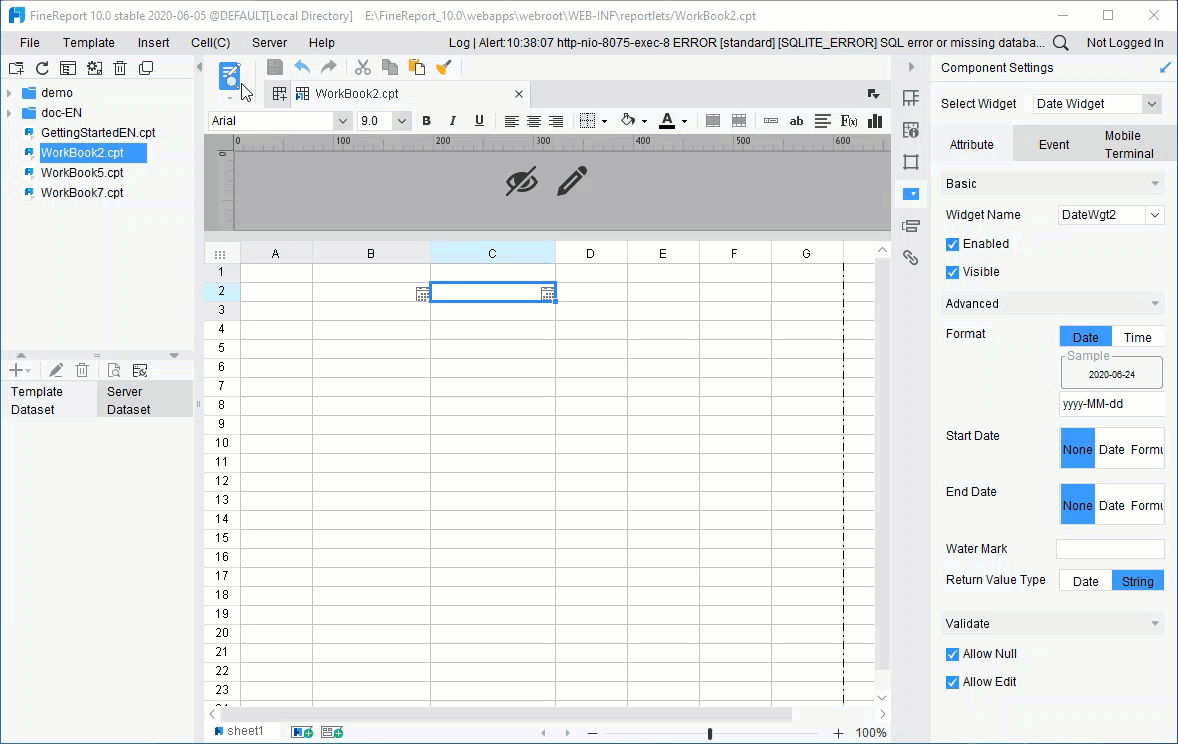Image resolution: width=1178 pixels, height=744 pixels.
Task: Cut the selection with the scissors icon
Action: (x=363, y=68)
